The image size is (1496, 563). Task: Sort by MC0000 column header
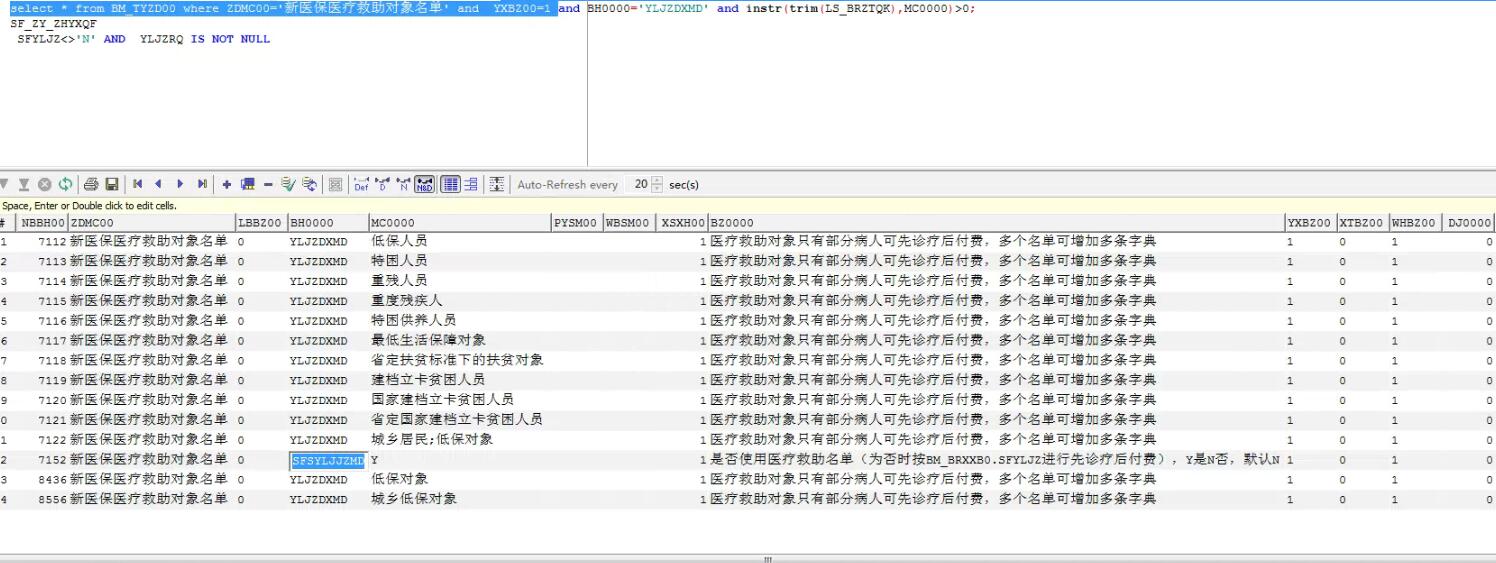click(460, 223)
